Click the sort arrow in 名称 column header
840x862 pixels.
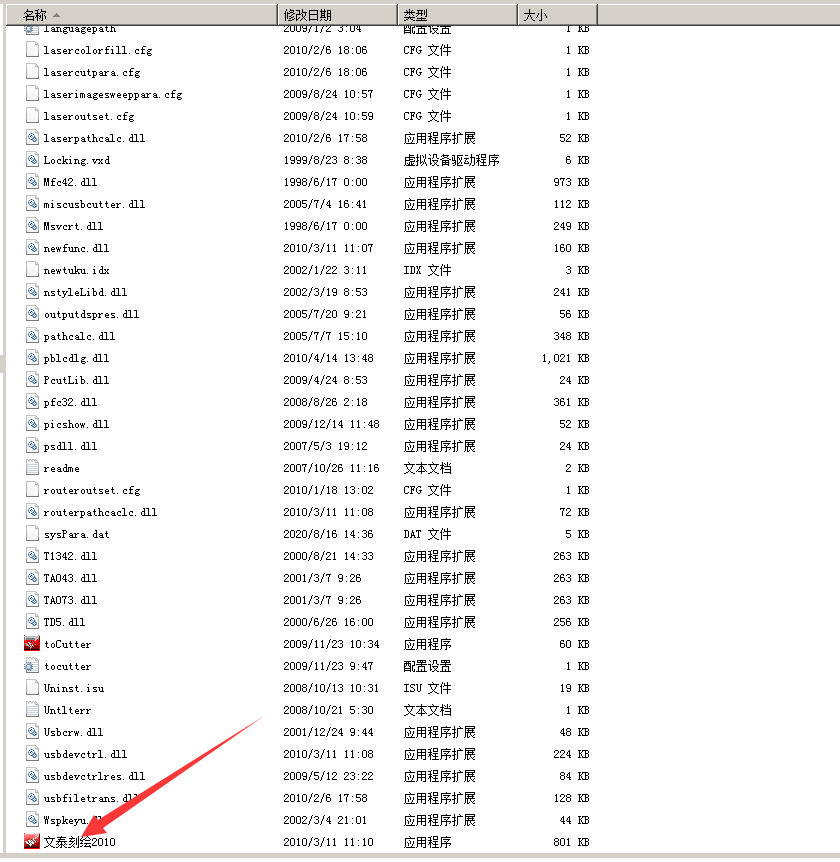(x=55, y=15)
